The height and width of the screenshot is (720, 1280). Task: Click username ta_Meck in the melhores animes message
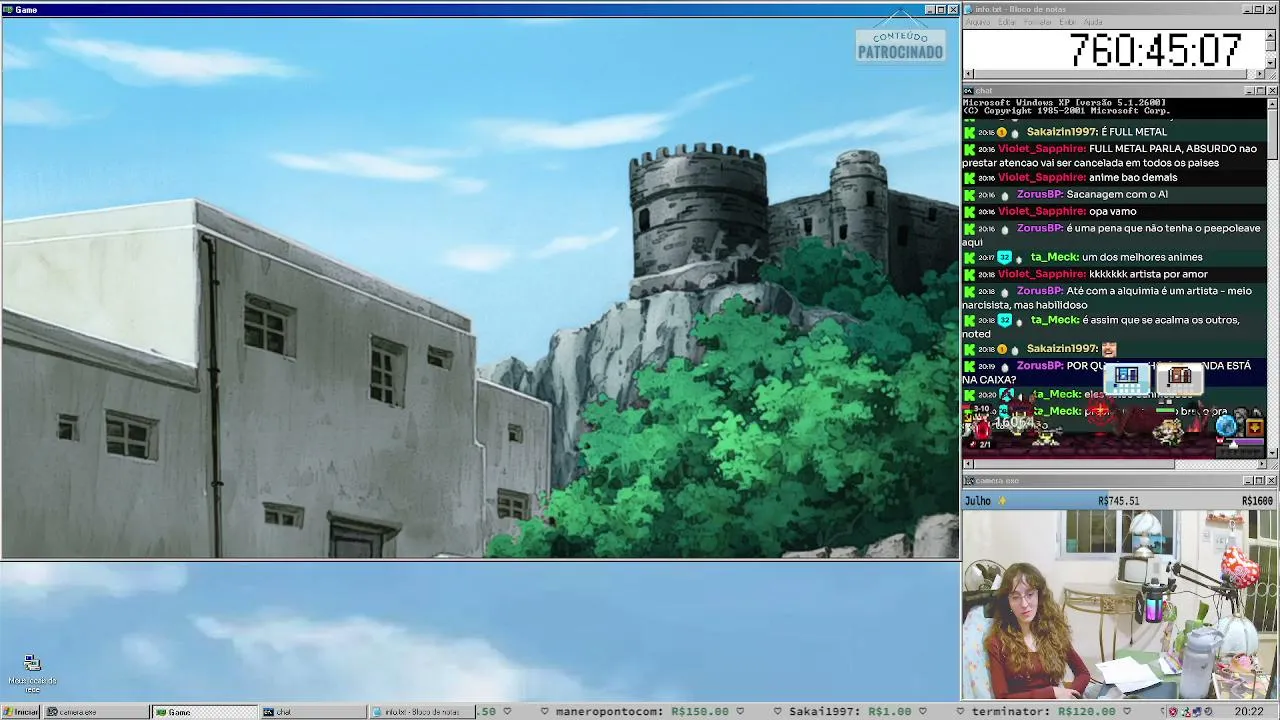(x=1055, y=258)
